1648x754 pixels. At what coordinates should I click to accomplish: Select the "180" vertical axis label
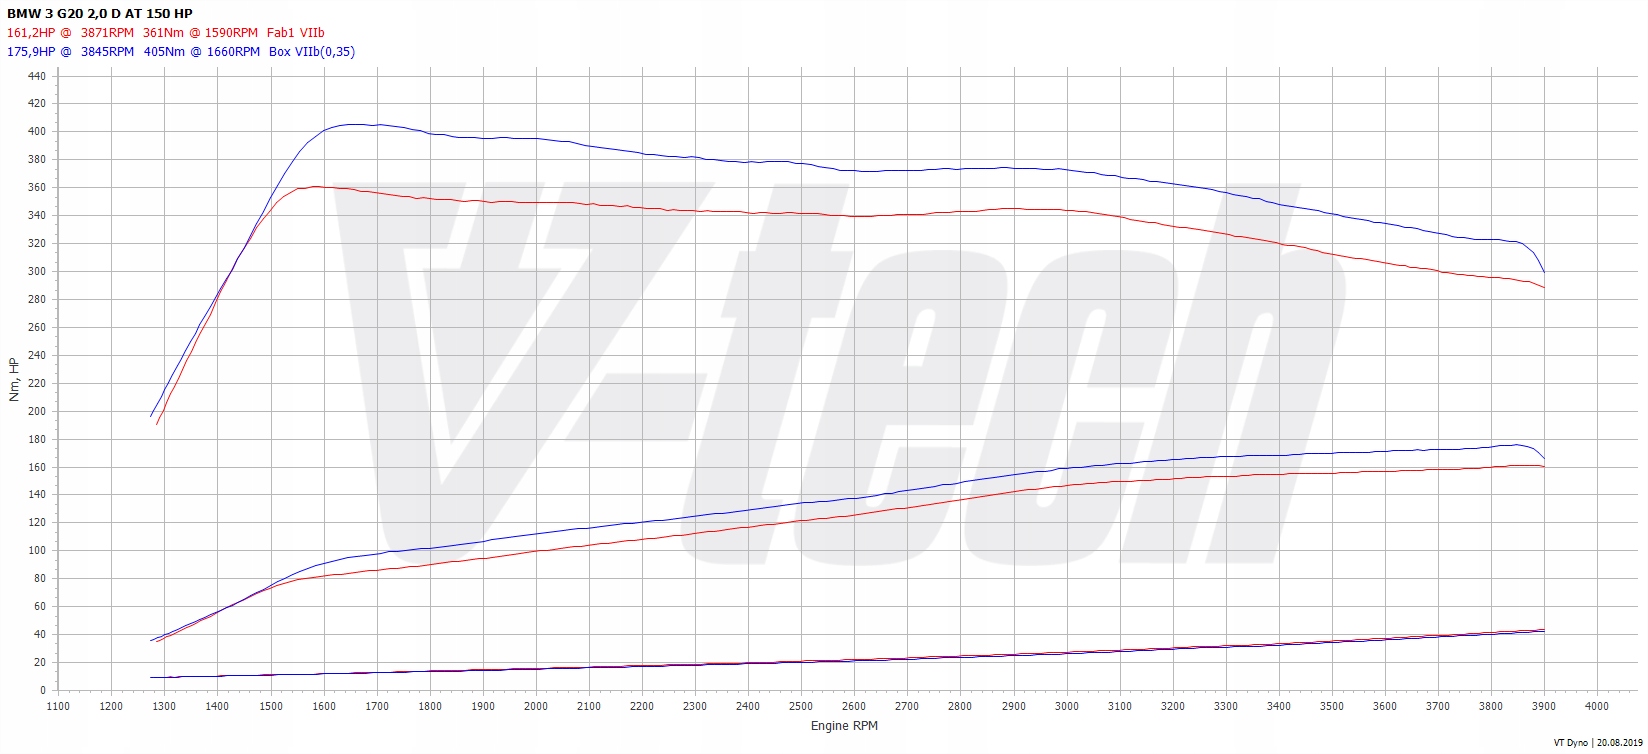point(37,439)
